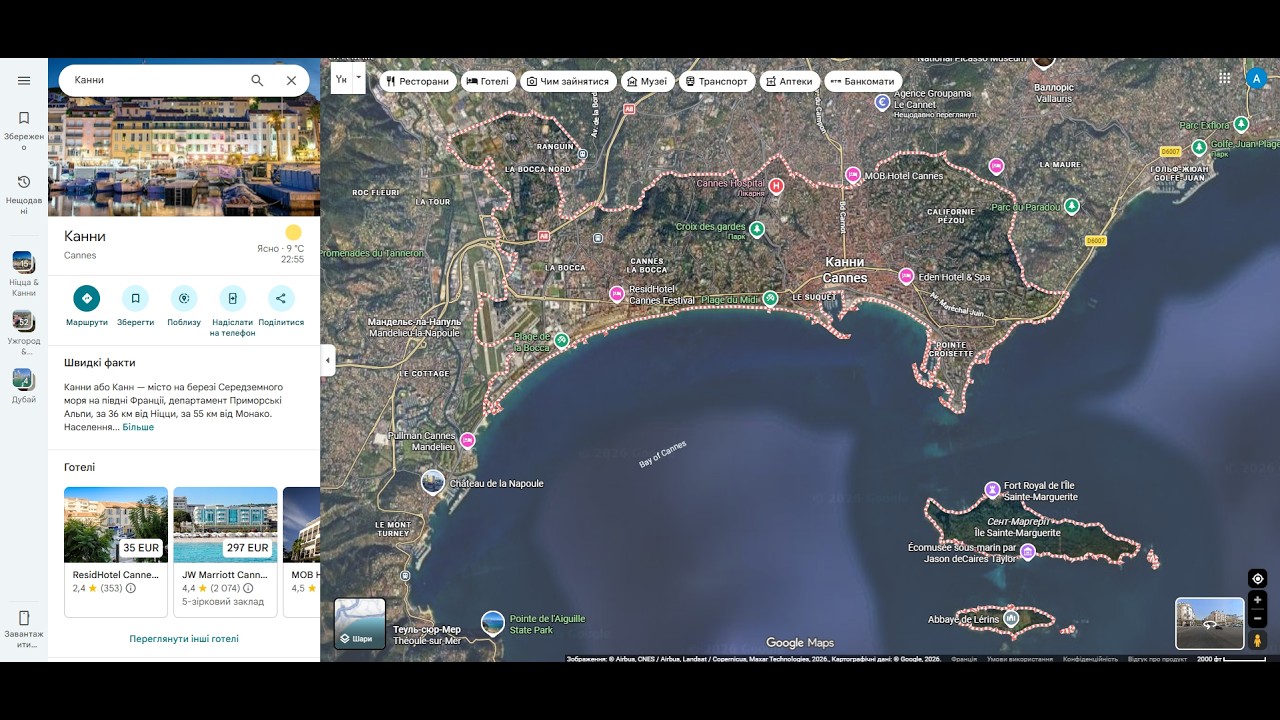
Task: Zoom in on the map
Action: [x=1258, y=600]
